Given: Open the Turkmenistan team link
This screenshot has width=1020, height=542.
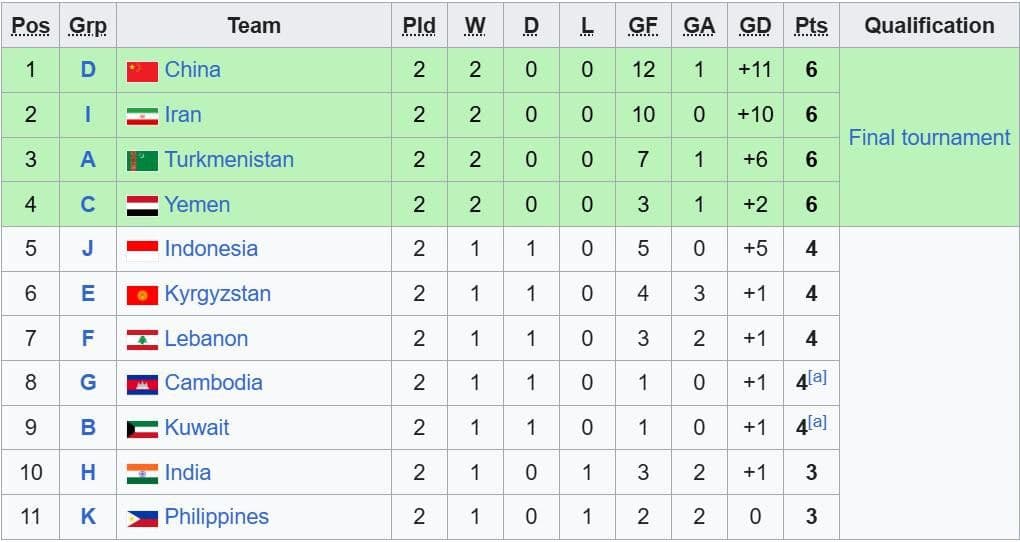Looking at the screenshot, I should click(x=229, y=159).
